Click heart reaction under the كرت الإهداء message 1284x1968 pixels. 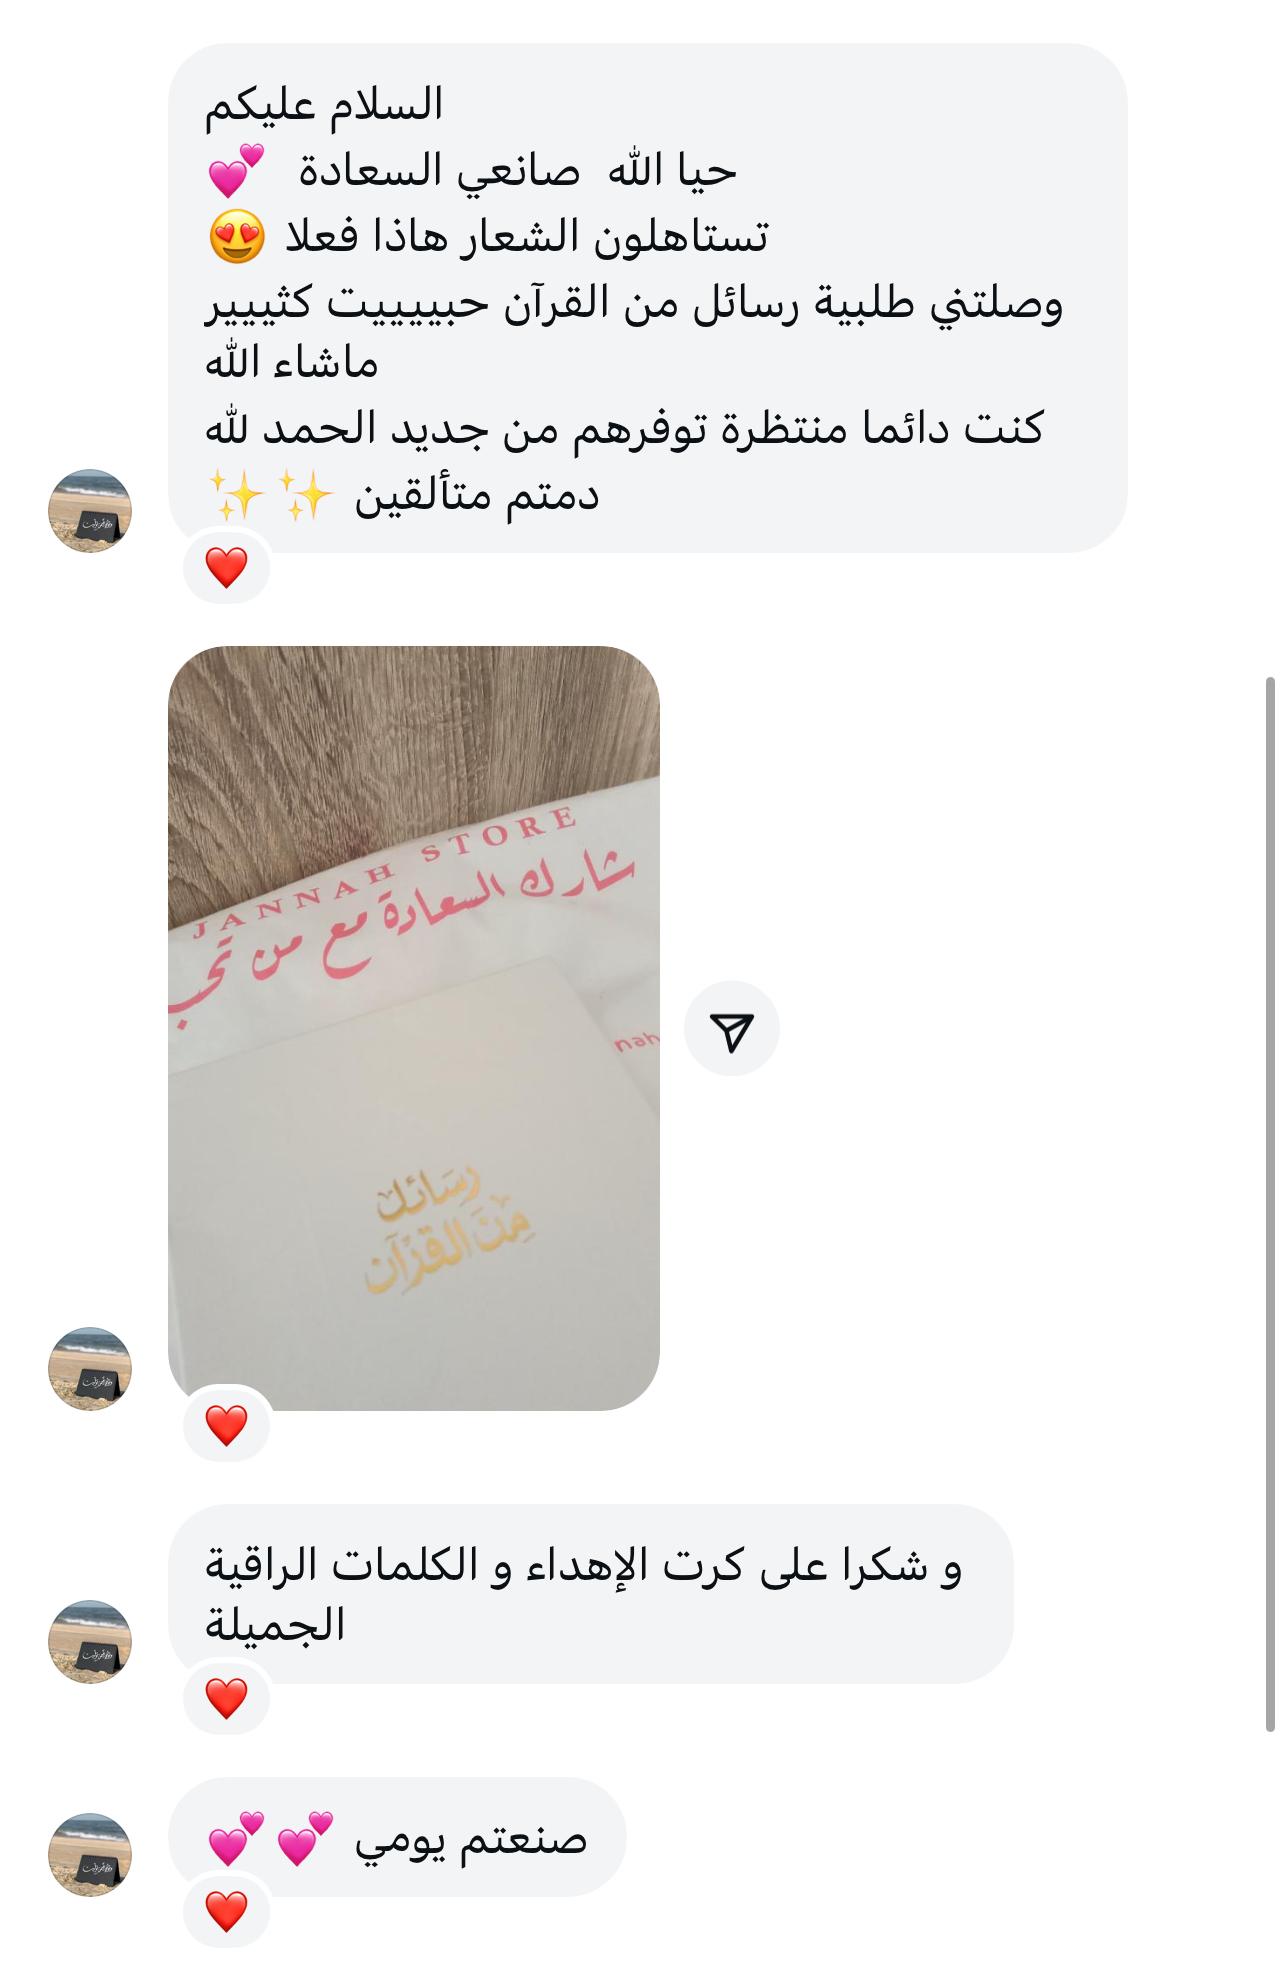click(x=226, y=1698)
